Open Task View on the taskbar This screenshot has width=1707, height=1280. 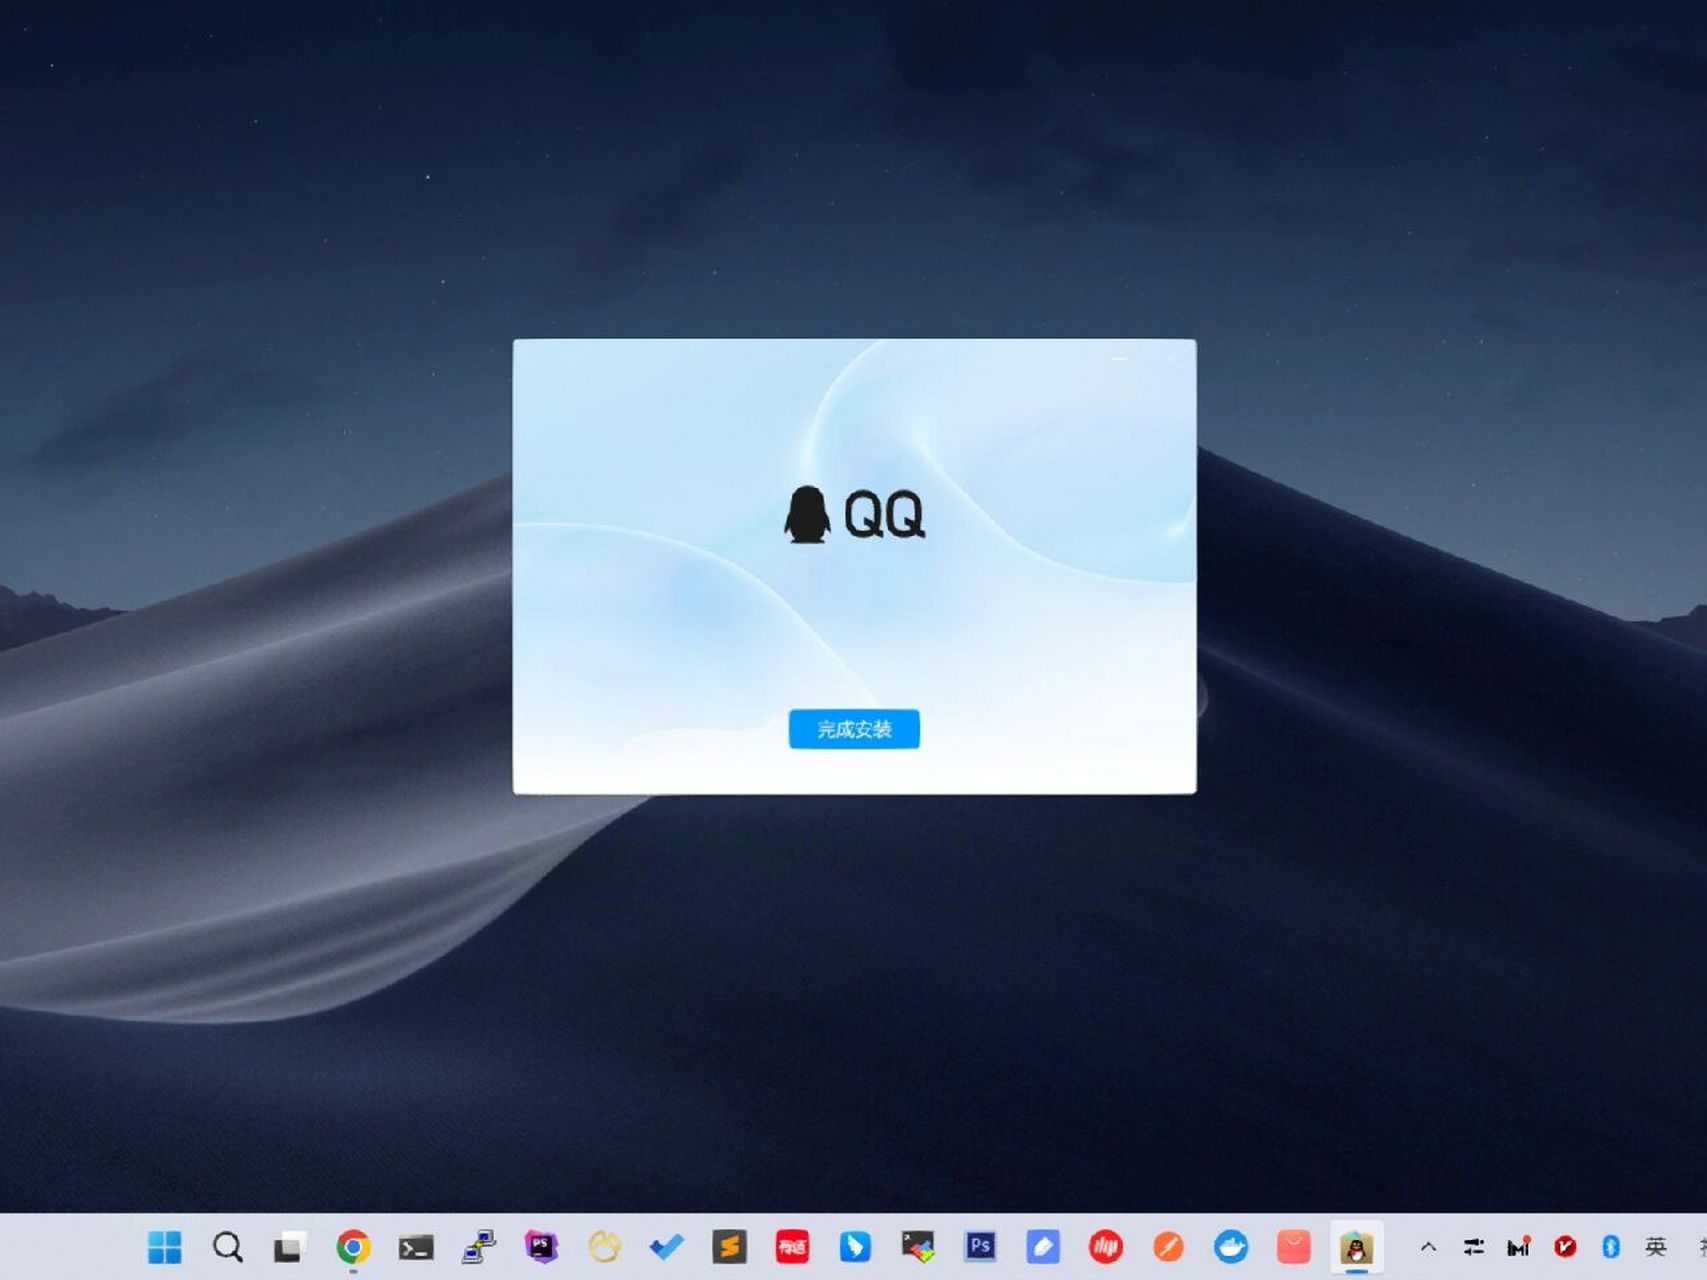tap(290, 1247)
